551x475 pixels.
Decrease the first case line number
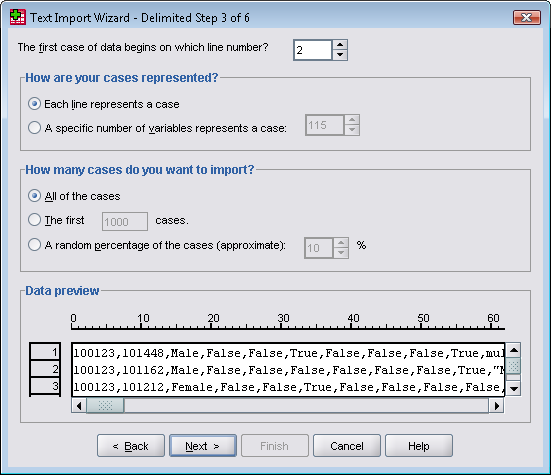coord(340,55)
